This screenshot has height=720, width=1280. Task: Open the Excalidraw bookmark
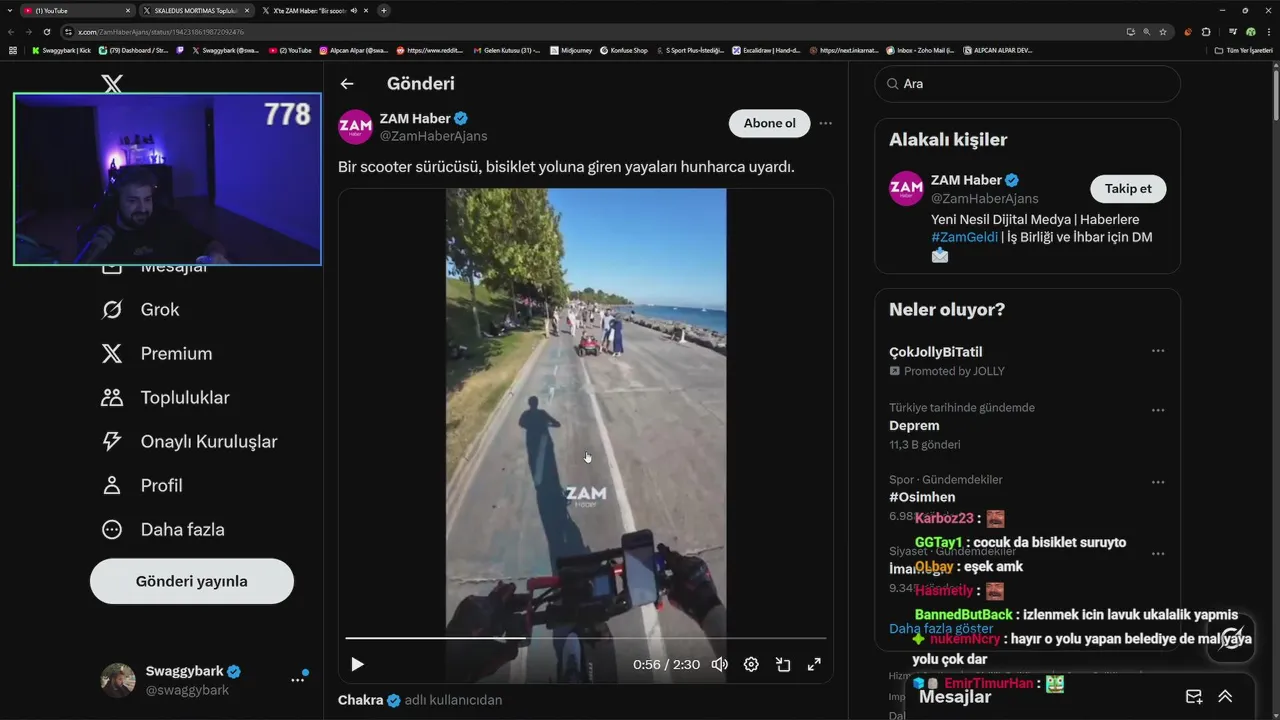767,50
